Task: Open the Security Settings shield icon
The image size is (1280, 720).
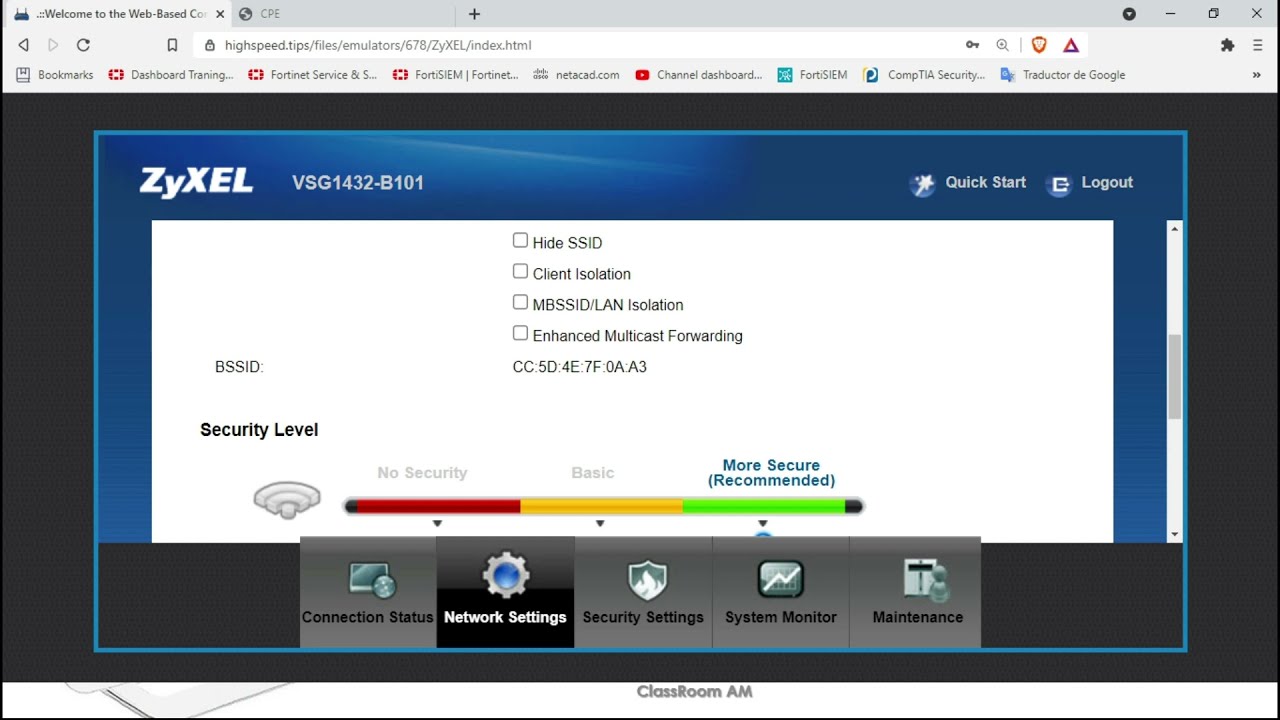Action: coord(647,580)
